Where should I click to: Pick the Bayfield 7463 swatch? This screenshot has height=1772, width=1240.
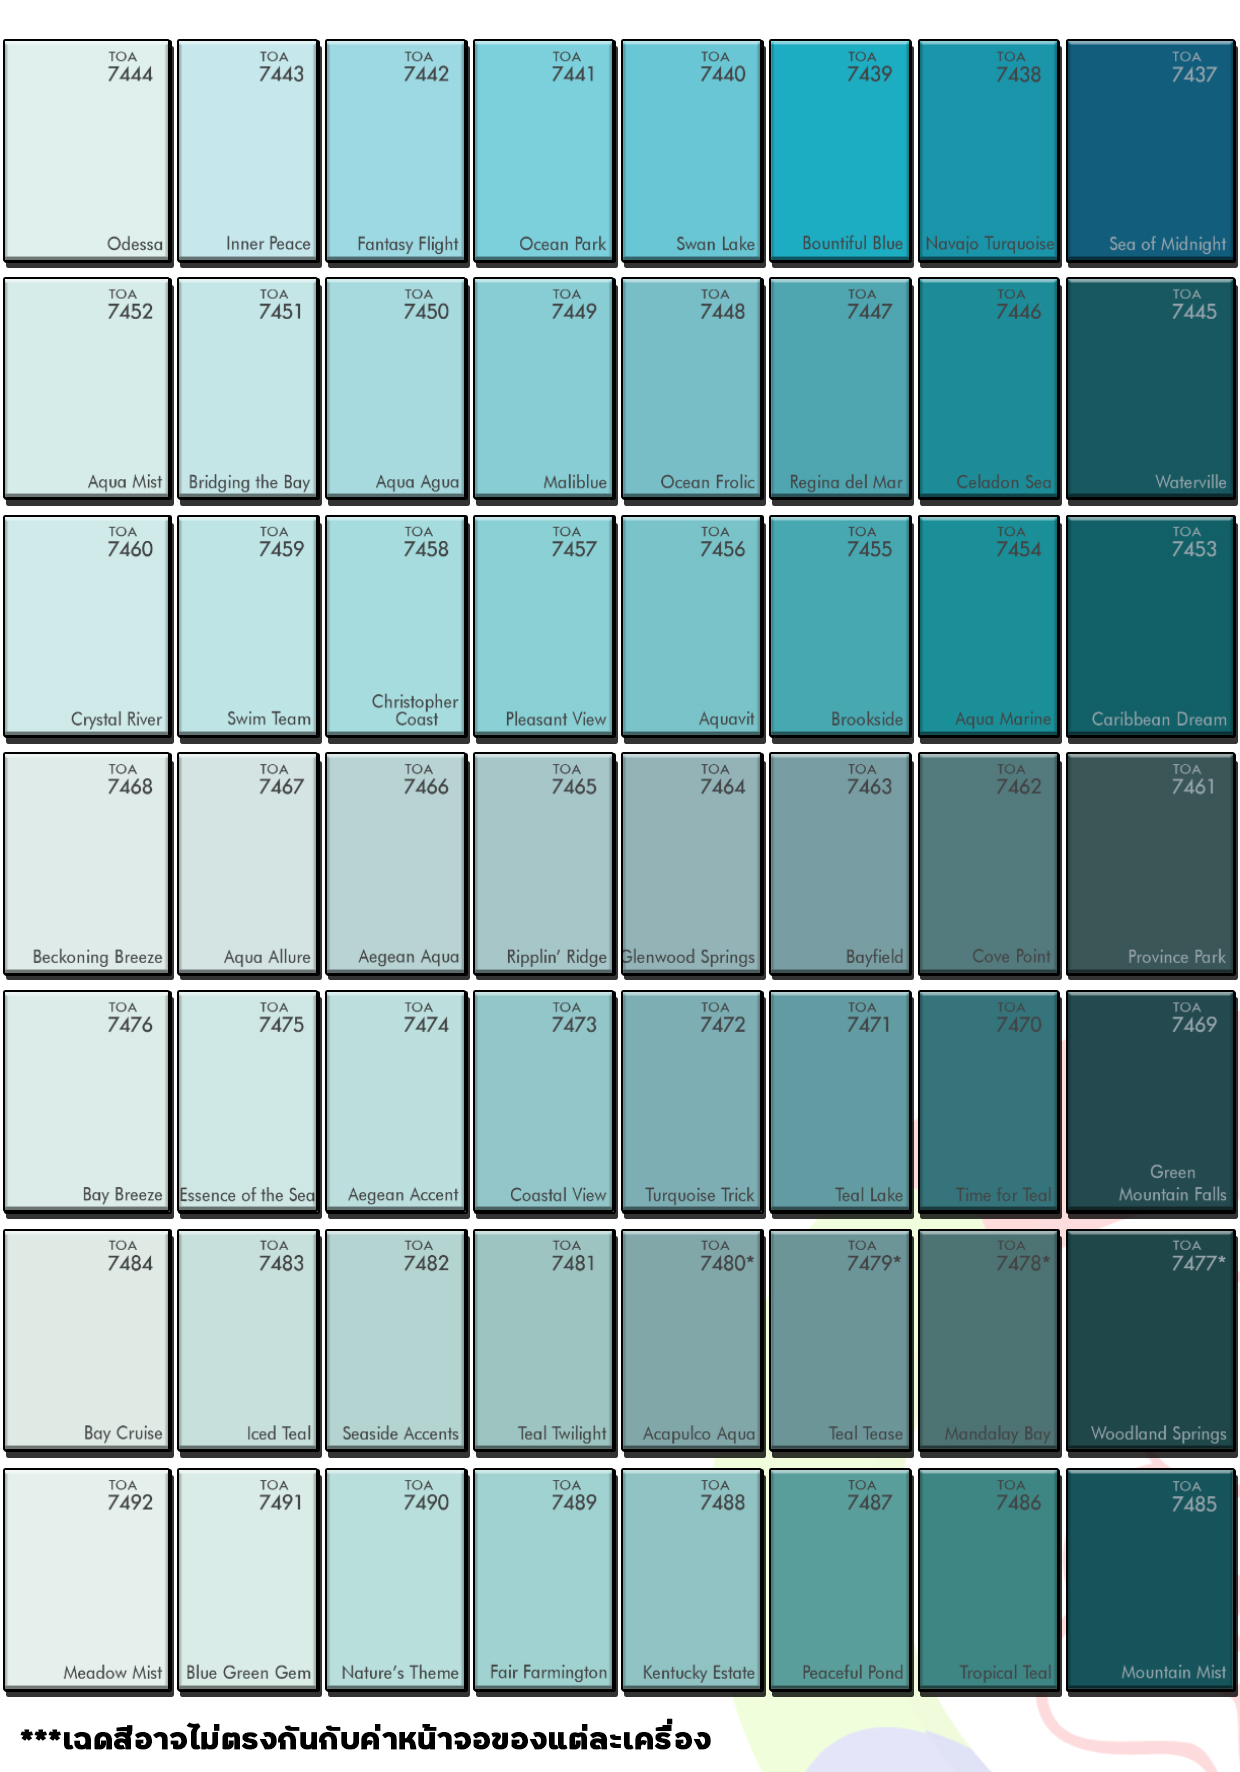point(840,864)
